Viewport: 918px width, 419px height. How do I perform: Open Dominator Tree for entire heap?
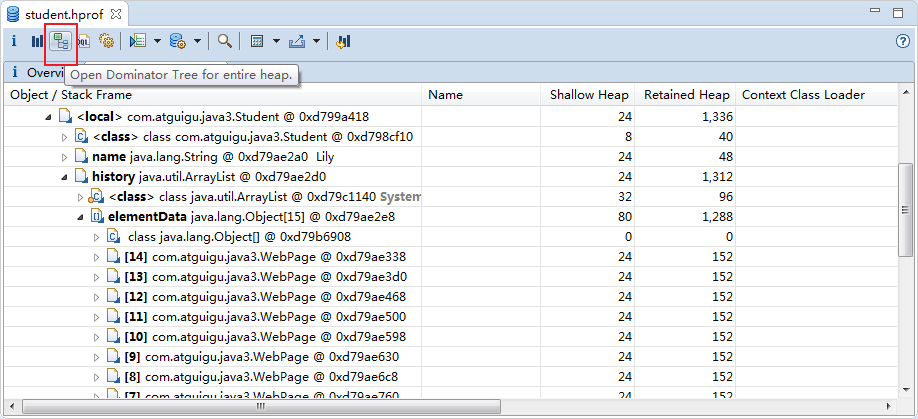tap(60, 41)
